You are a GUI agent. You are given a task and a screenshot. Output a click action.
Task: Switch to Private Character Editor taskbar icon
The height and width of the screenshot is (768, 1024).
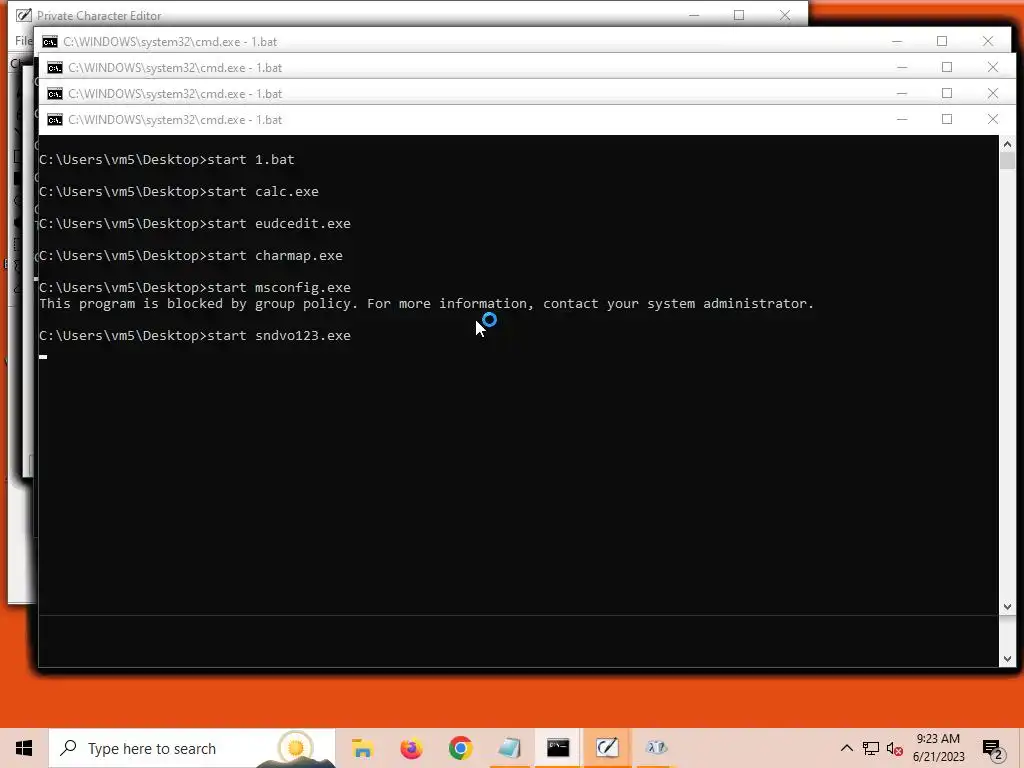tap(607, 748)
